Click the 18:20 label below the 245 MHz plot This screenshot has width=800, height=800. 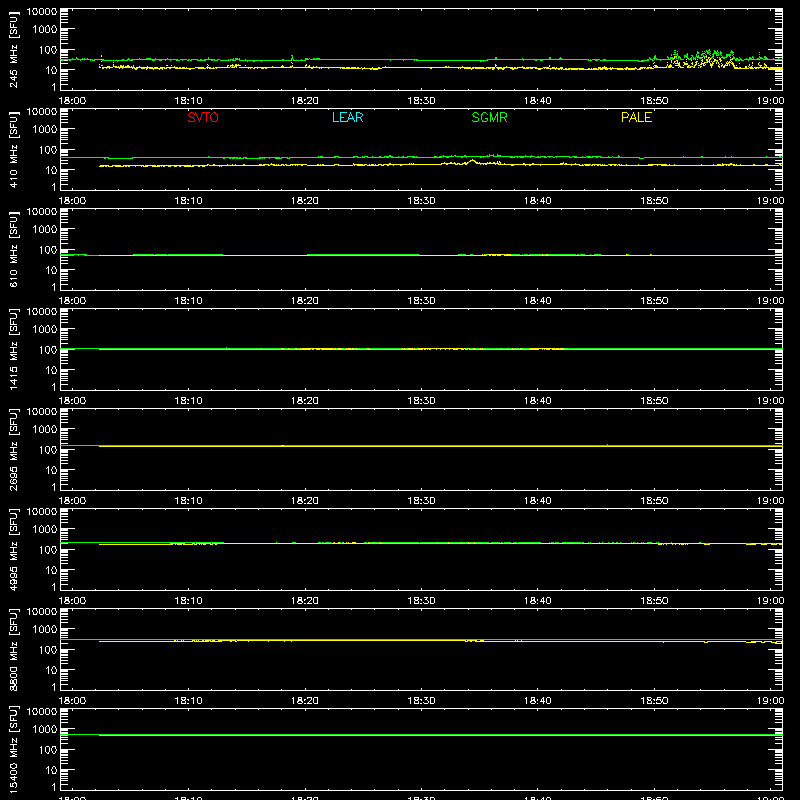point(305,101)
